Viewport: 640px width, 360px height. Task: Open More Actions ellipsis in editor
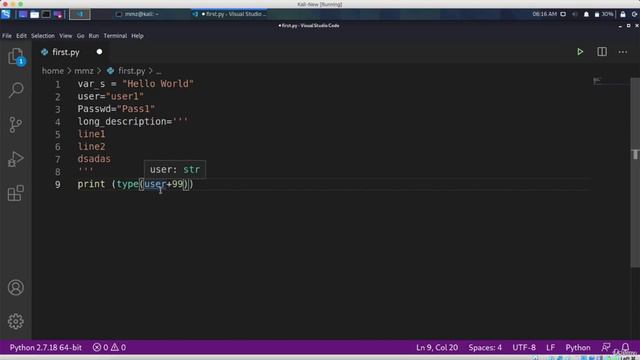pos(622,52)
